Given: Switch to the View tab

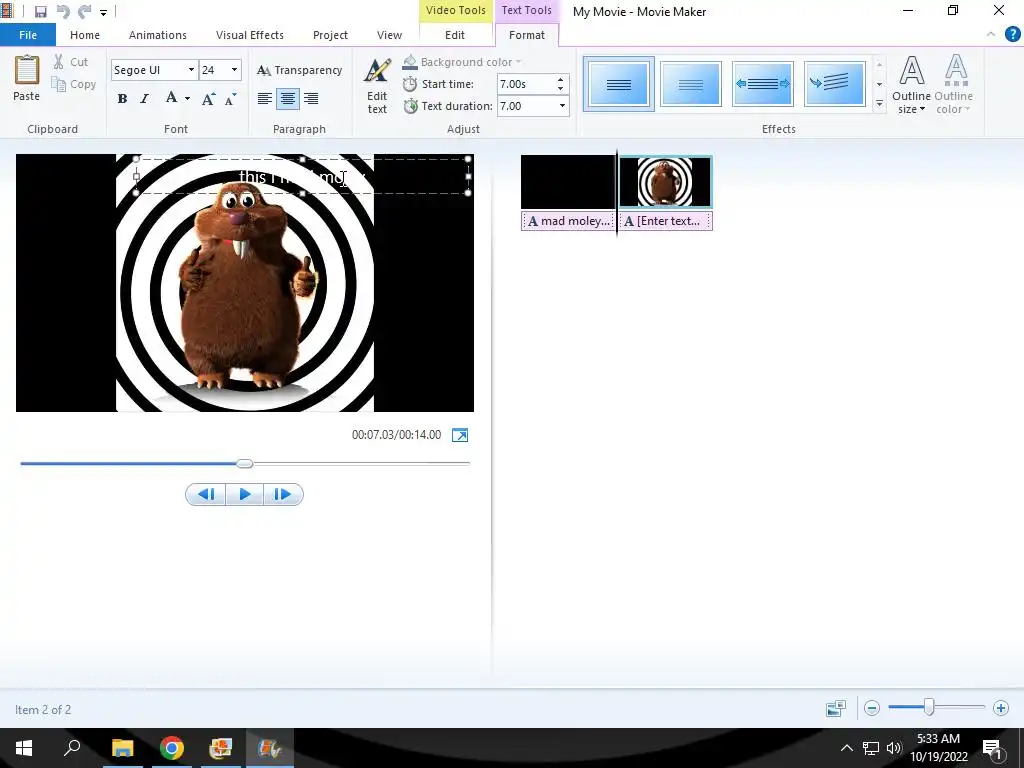Looking at the screenshot, I should 389,35.
